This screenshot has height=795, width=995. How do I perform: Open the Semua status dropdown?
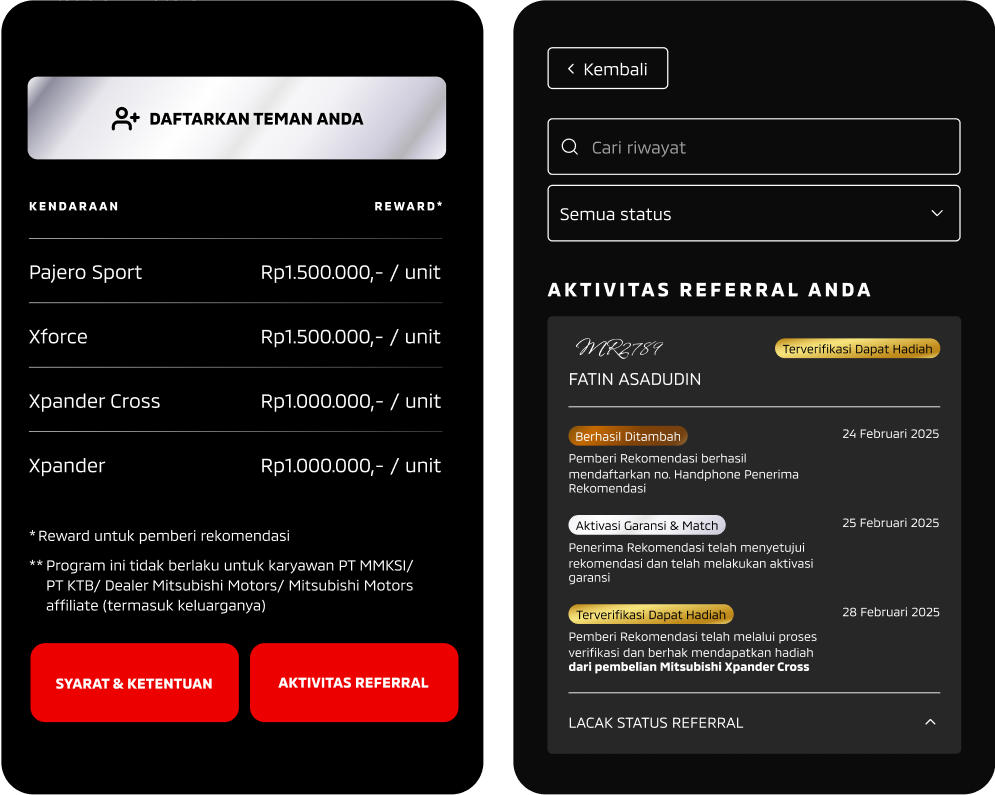pos(753,213)
